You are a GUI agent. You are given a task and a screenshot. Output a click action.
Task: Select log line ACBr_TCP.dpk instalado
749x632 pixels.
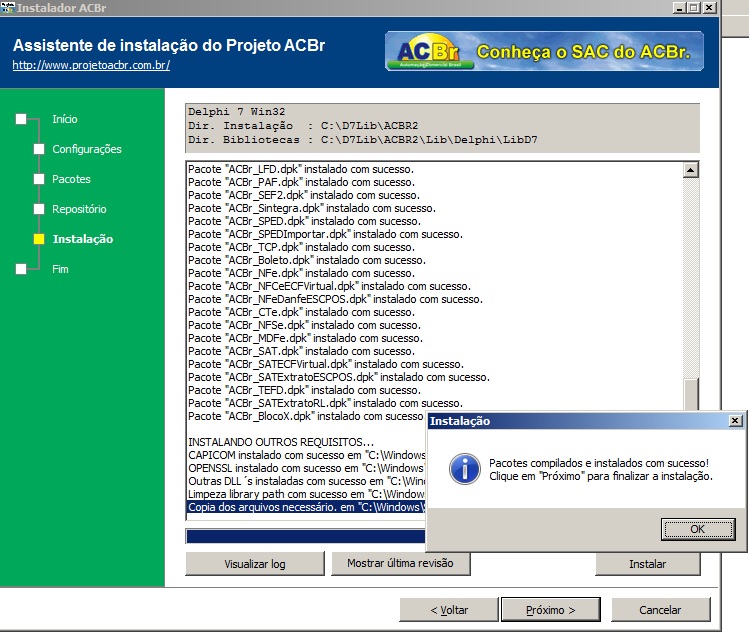coord(301,247)
